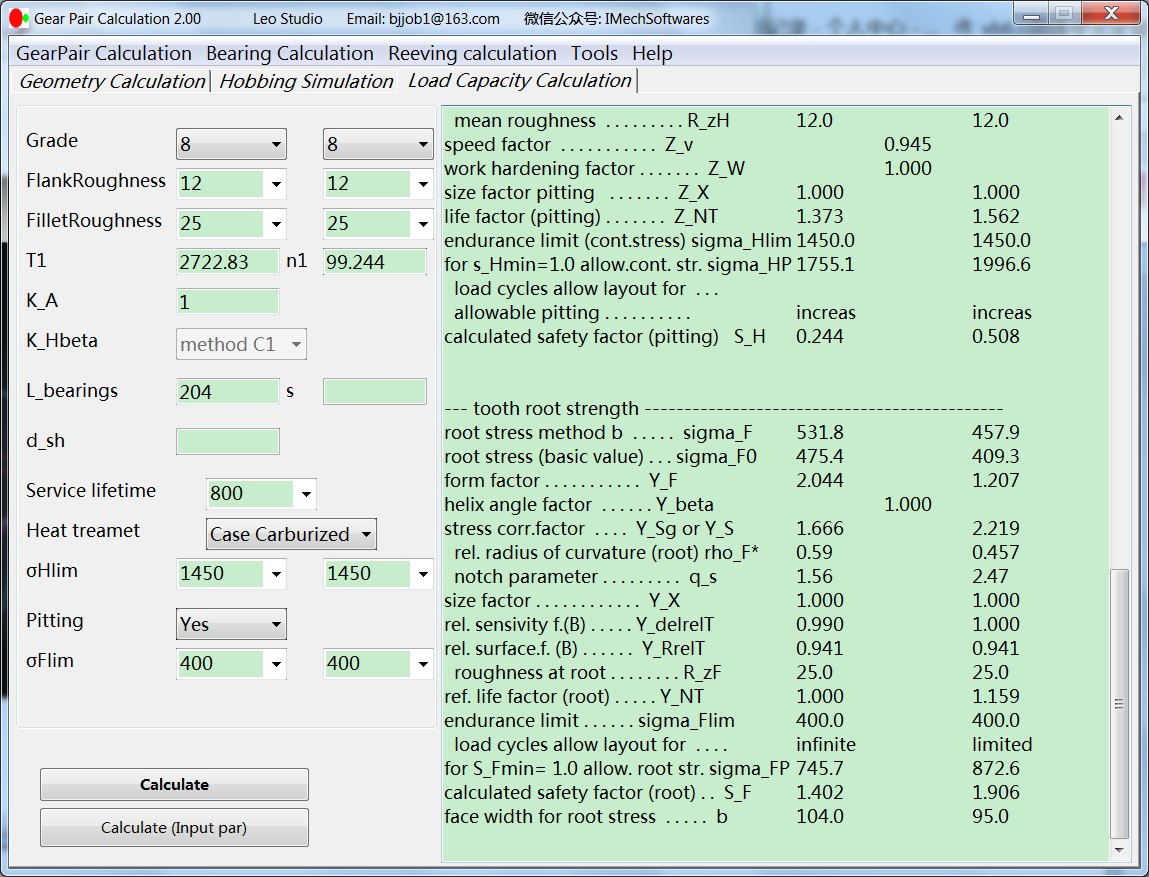Open the first FilletRoughness dropdown

(x=276, y=223)
